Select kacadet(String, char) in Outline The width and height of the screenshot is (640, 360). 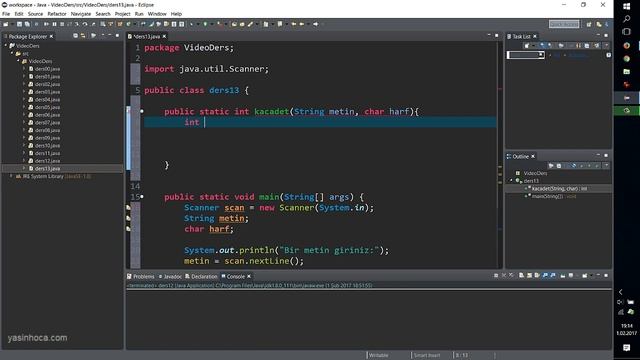559,189
